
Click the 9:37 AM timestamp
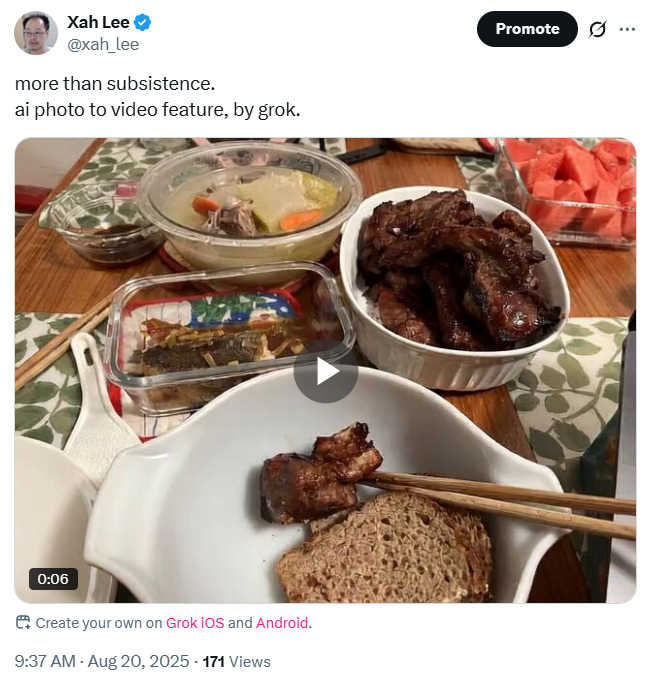tap(45, 661)
